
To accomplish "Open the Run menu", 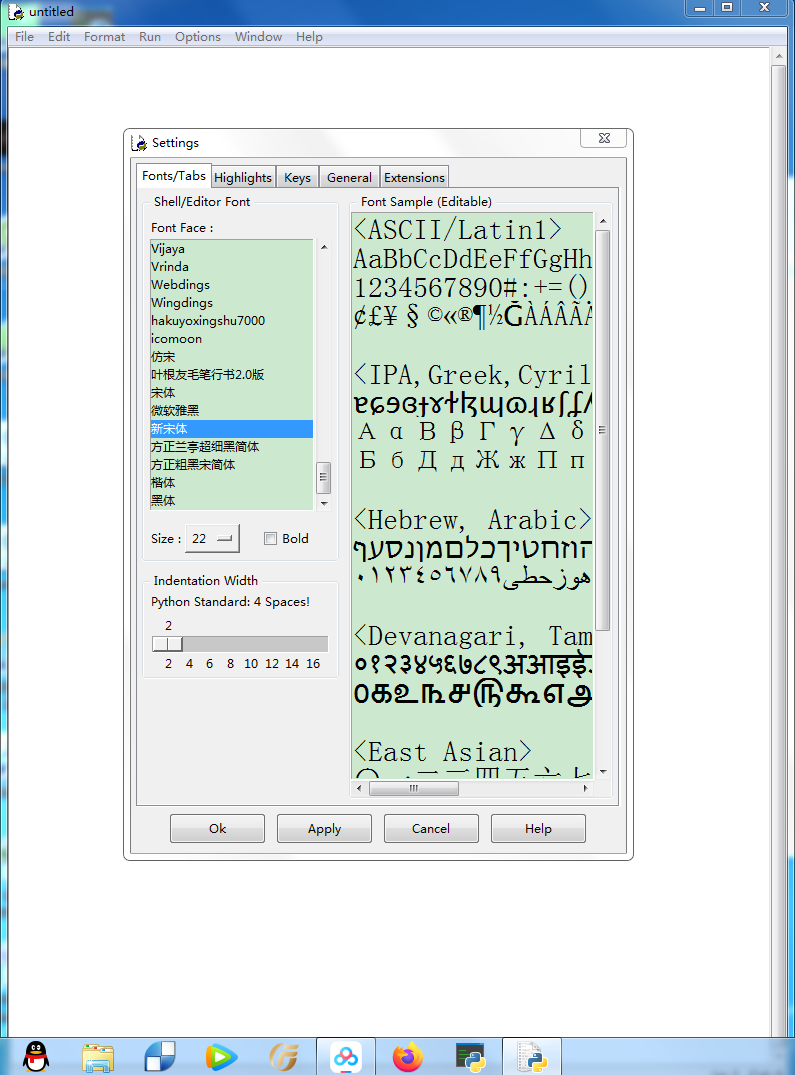I will (149, 36).
